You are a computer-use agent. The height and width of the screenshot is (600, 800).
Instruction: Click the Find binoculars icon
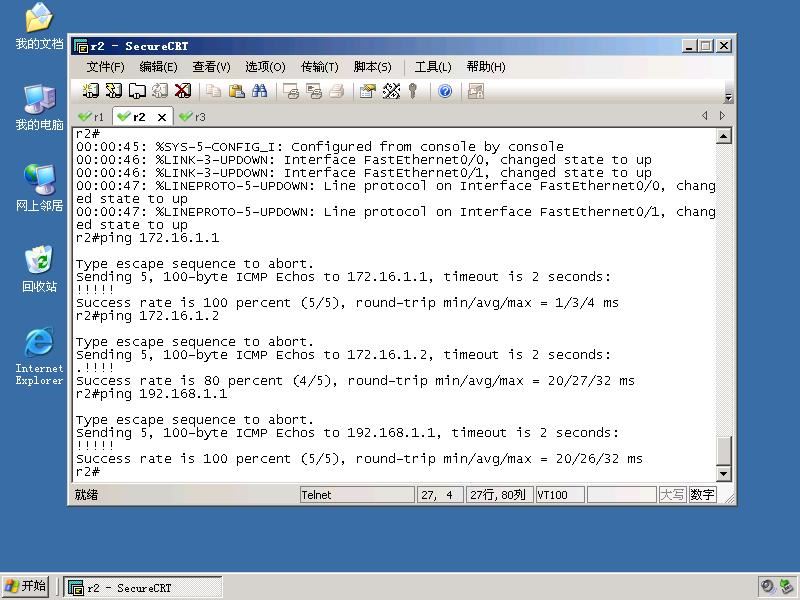point(259,91)
